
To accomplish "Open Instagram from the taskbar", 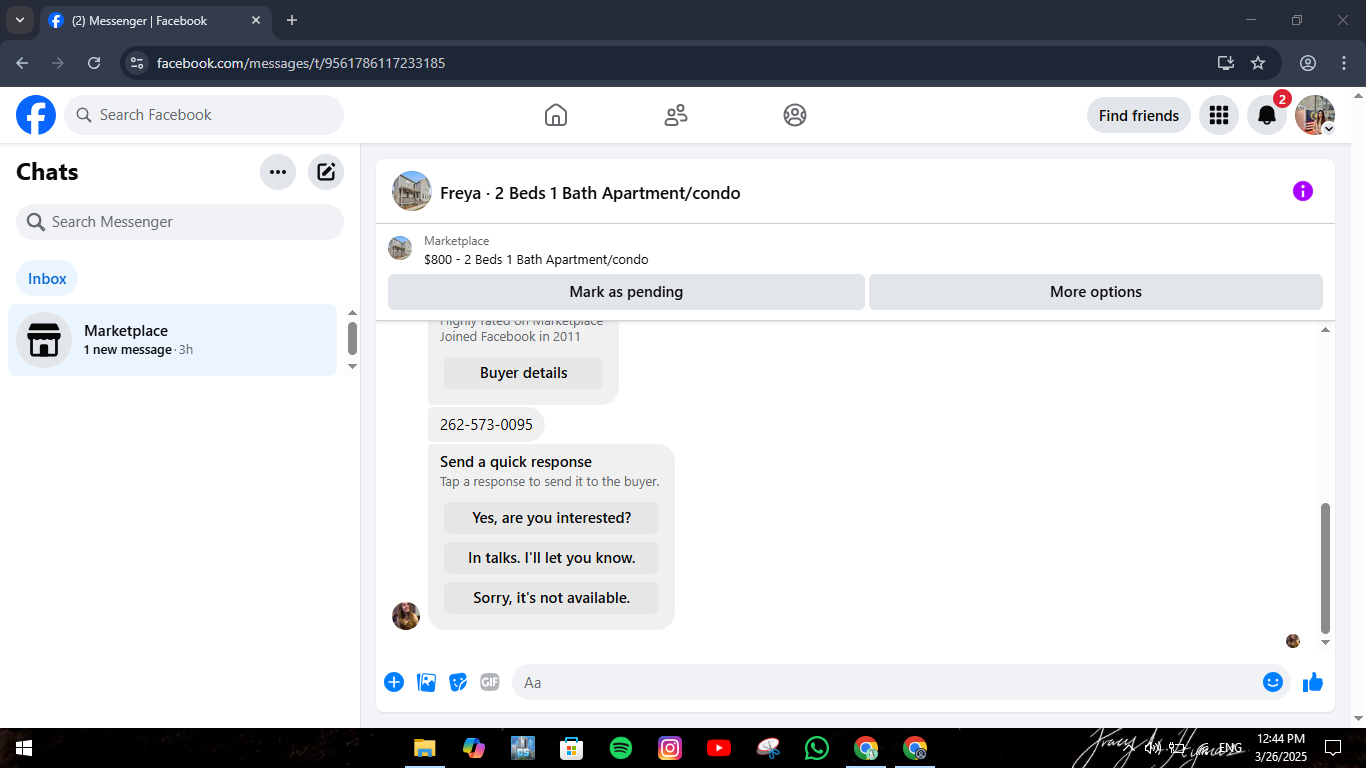I will pyautogui.click(x=670, y=748).
